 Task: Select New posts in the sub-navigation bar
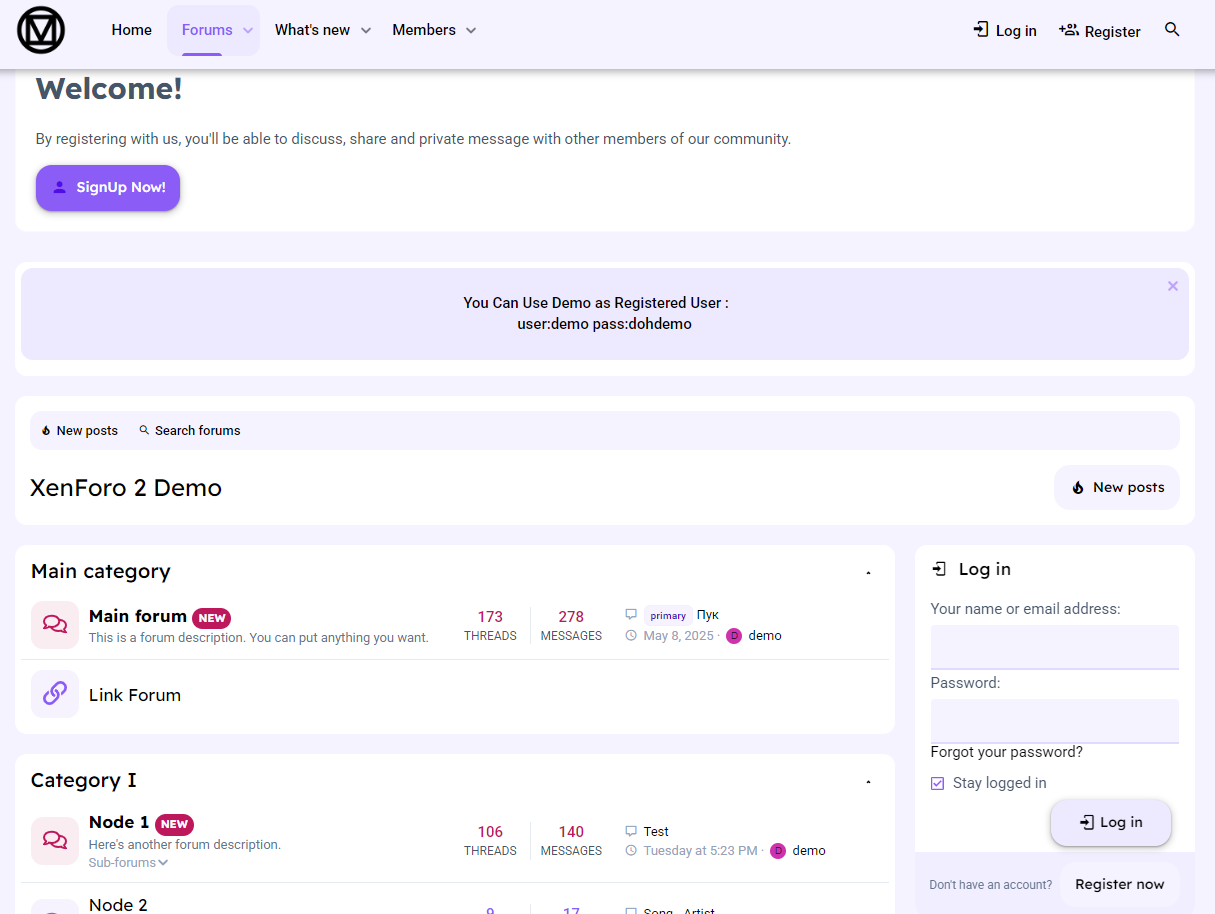point(79,431)
